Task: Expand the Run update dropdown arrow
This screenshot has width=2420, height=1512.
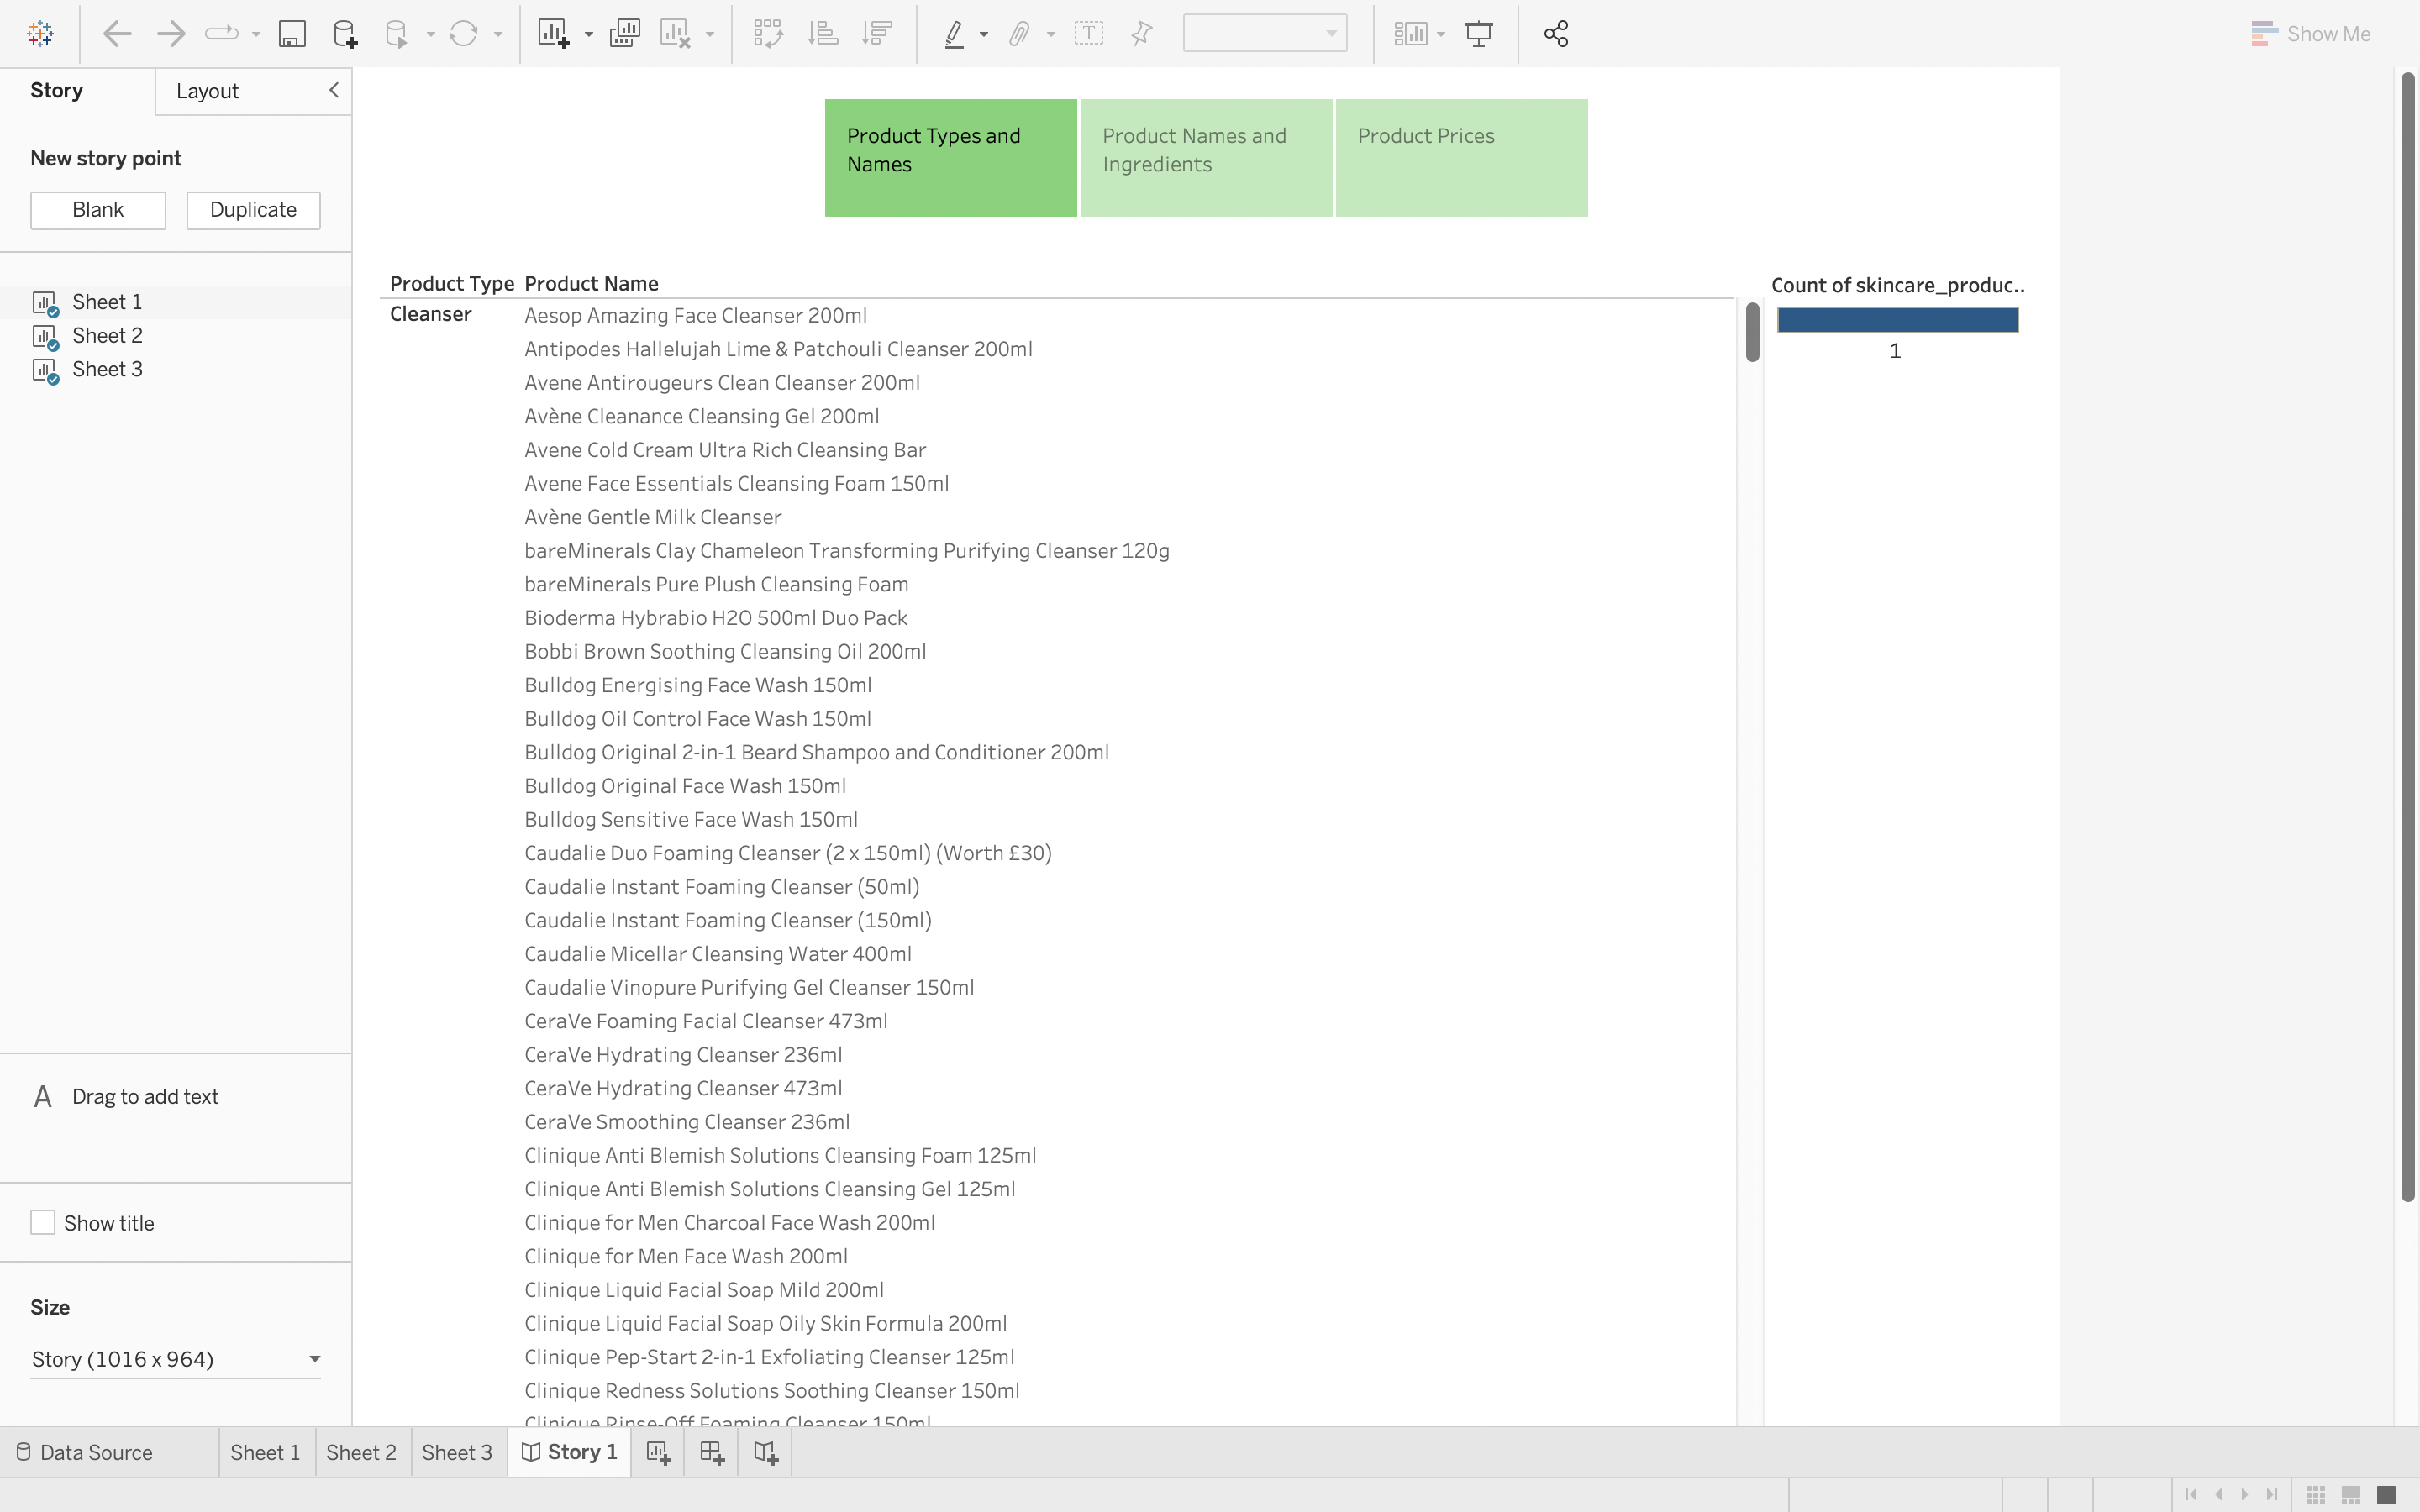Action: pos(498,35)
